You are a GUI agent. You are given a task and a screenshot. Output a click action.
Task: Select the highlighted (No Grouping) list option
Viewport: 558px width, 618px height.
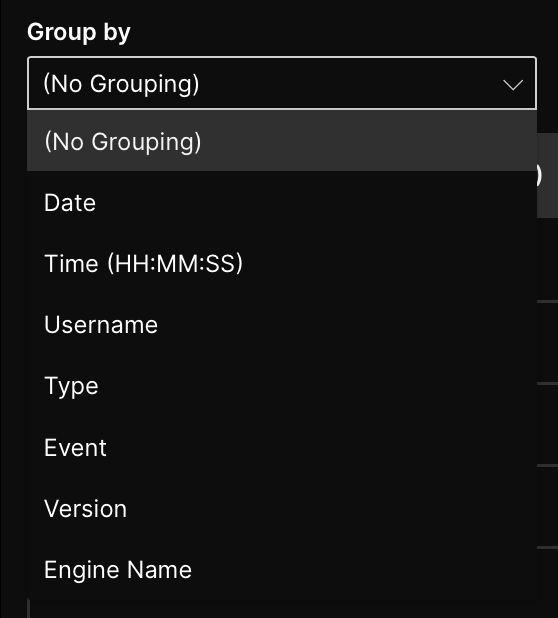coord(282,141)
